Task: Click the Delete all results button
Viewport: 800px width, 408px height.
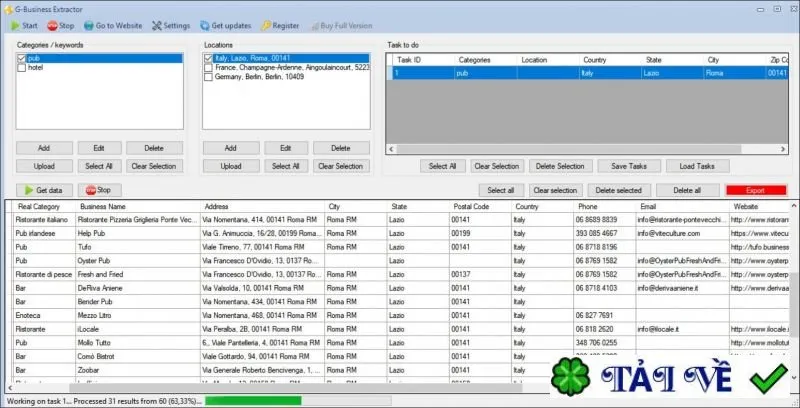Action: (x=687, y=190)
